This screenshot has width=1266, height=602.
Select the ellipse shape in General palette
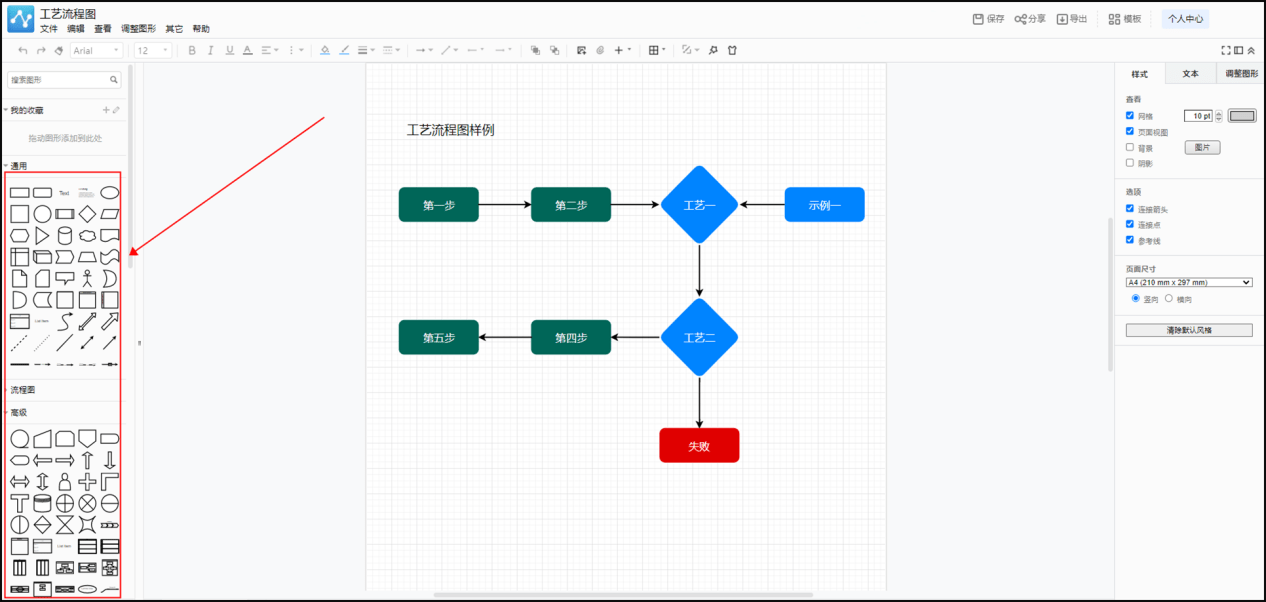point(110,192)
